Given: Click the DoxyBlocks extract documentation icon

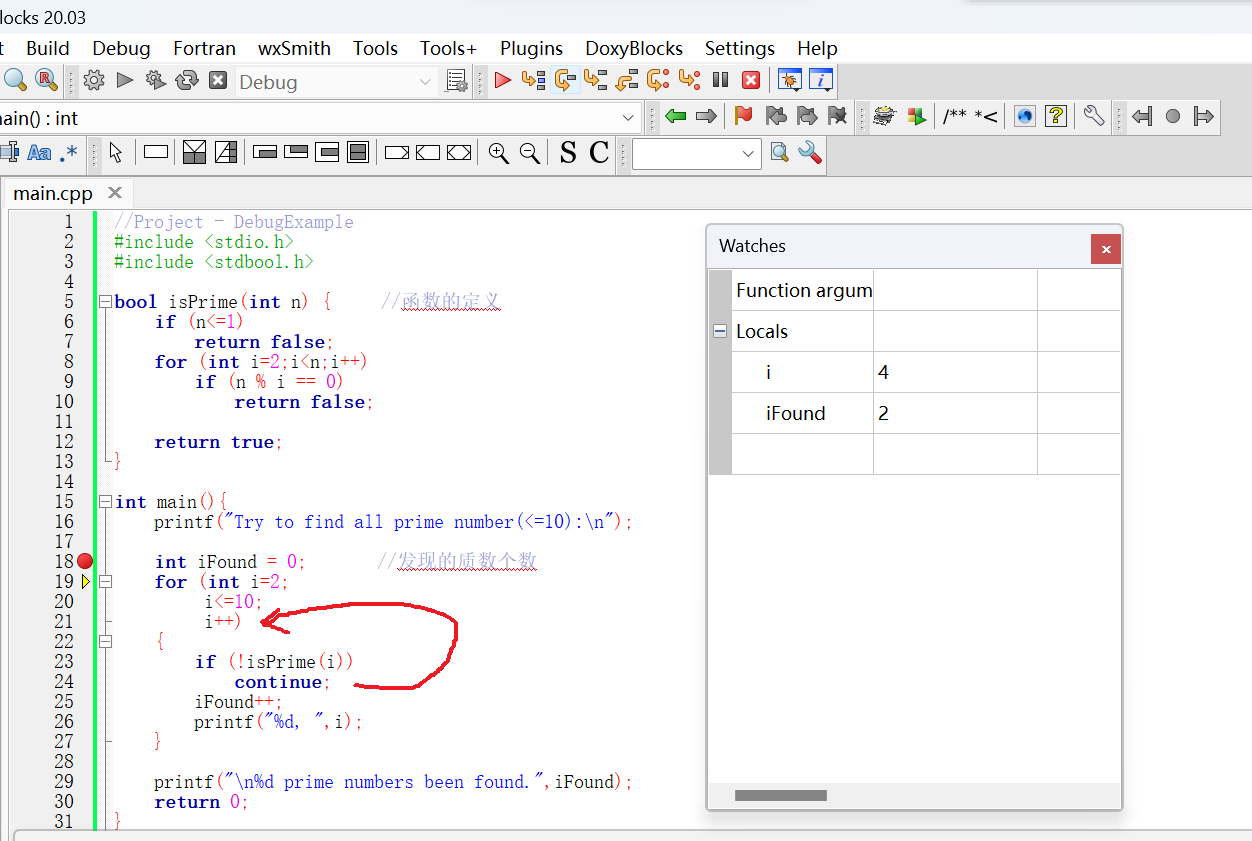Looking at the screenshot, I should pyautogui.click(x=916, y=116).
